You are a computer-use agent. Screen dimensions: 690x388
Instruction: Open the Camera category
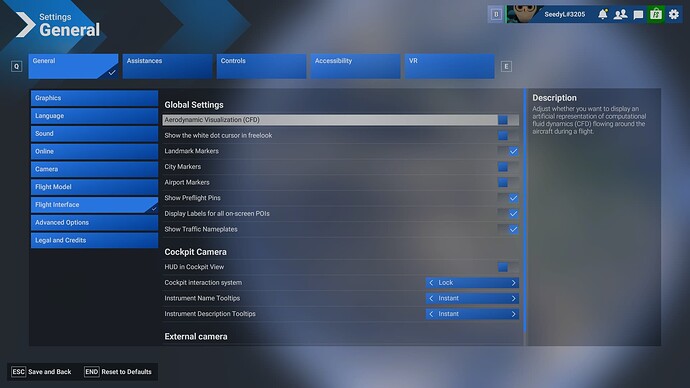pos(94,169)
